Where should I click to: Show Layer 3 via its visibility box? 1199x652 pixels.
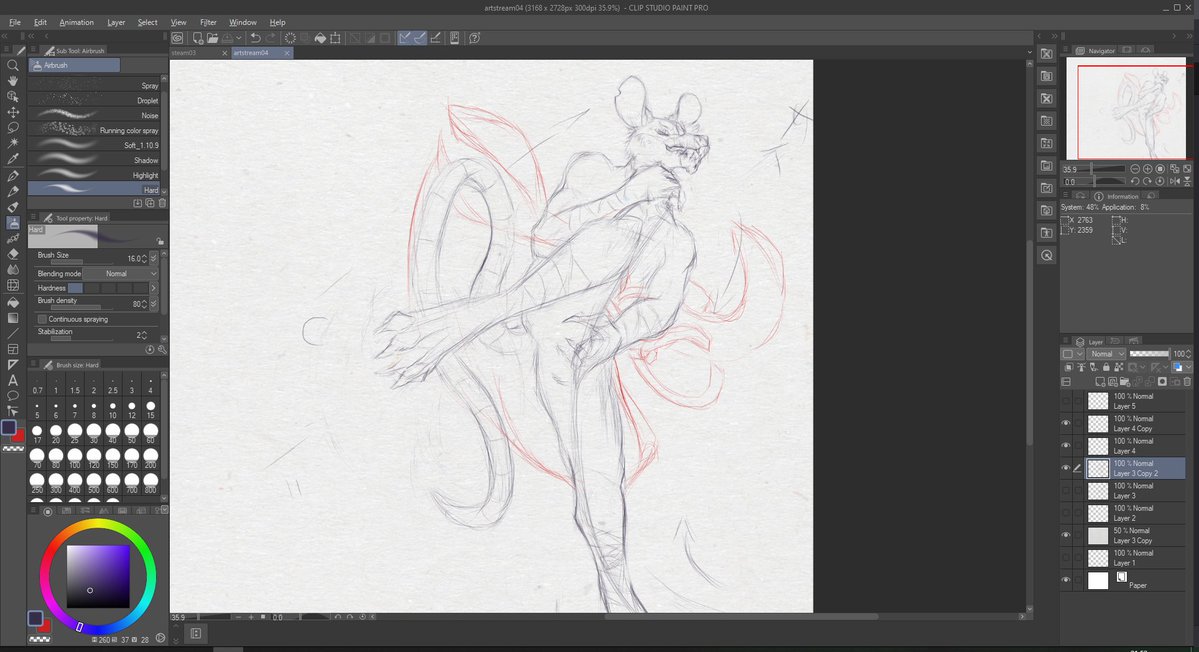1066,490
